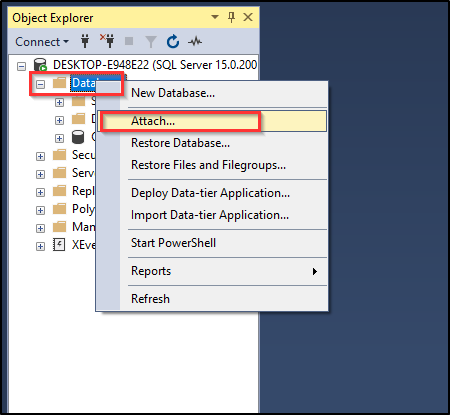Click the Connect Object Explorer plug icon

click(85, 41)
